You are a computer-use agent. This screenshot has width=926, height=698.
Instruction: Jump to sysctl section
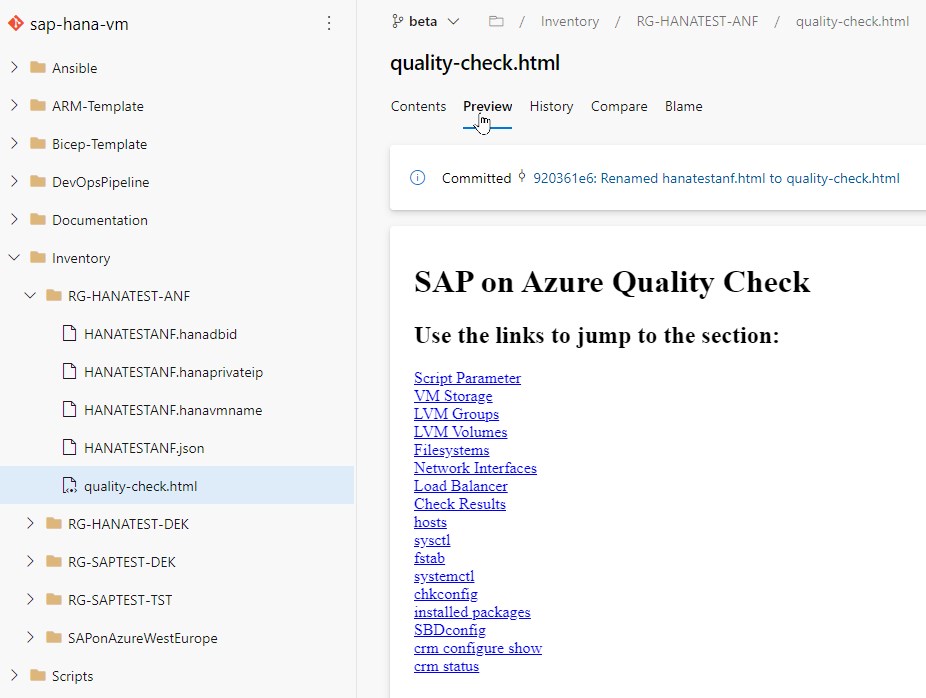coord(432,540)
